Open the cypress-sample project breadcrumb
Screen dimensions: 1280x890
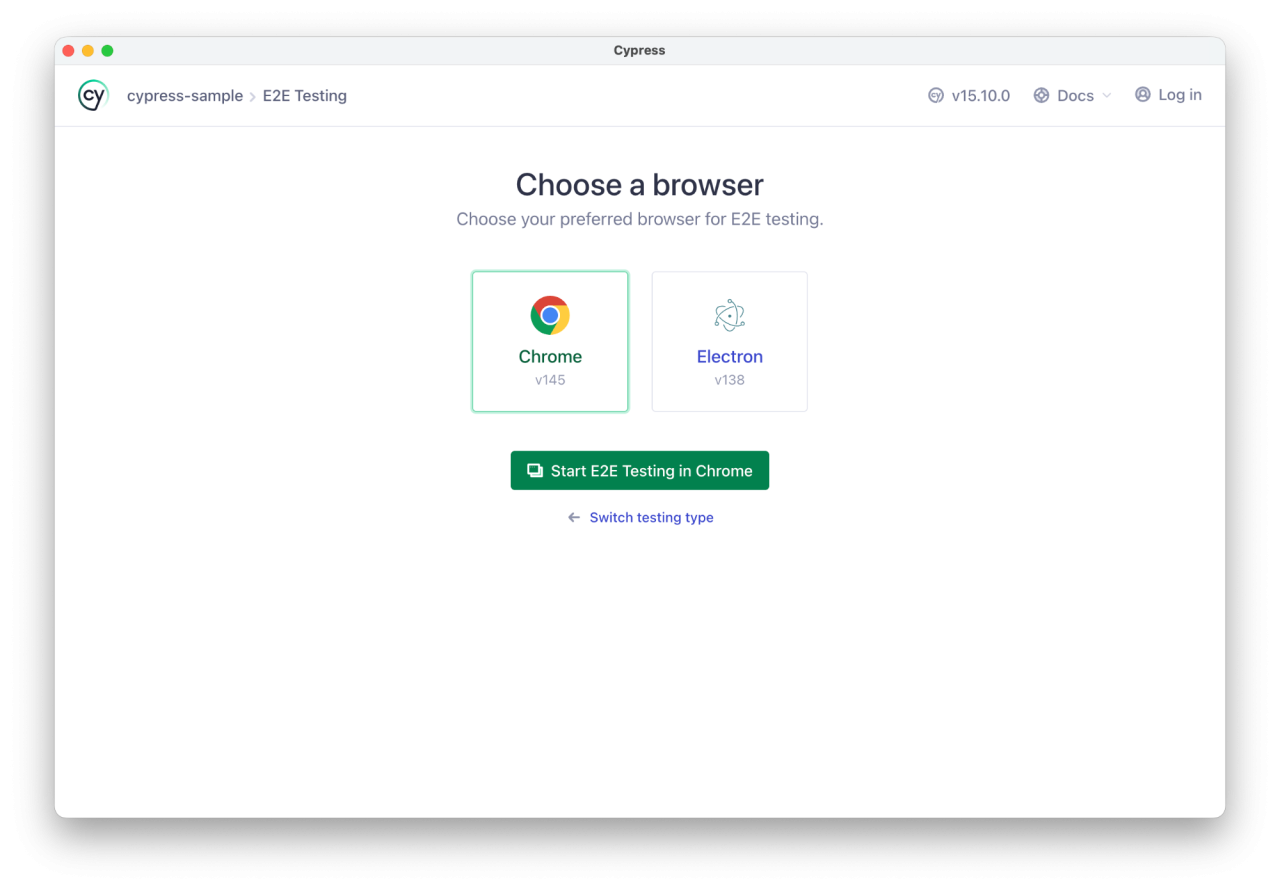click(185, 96)
